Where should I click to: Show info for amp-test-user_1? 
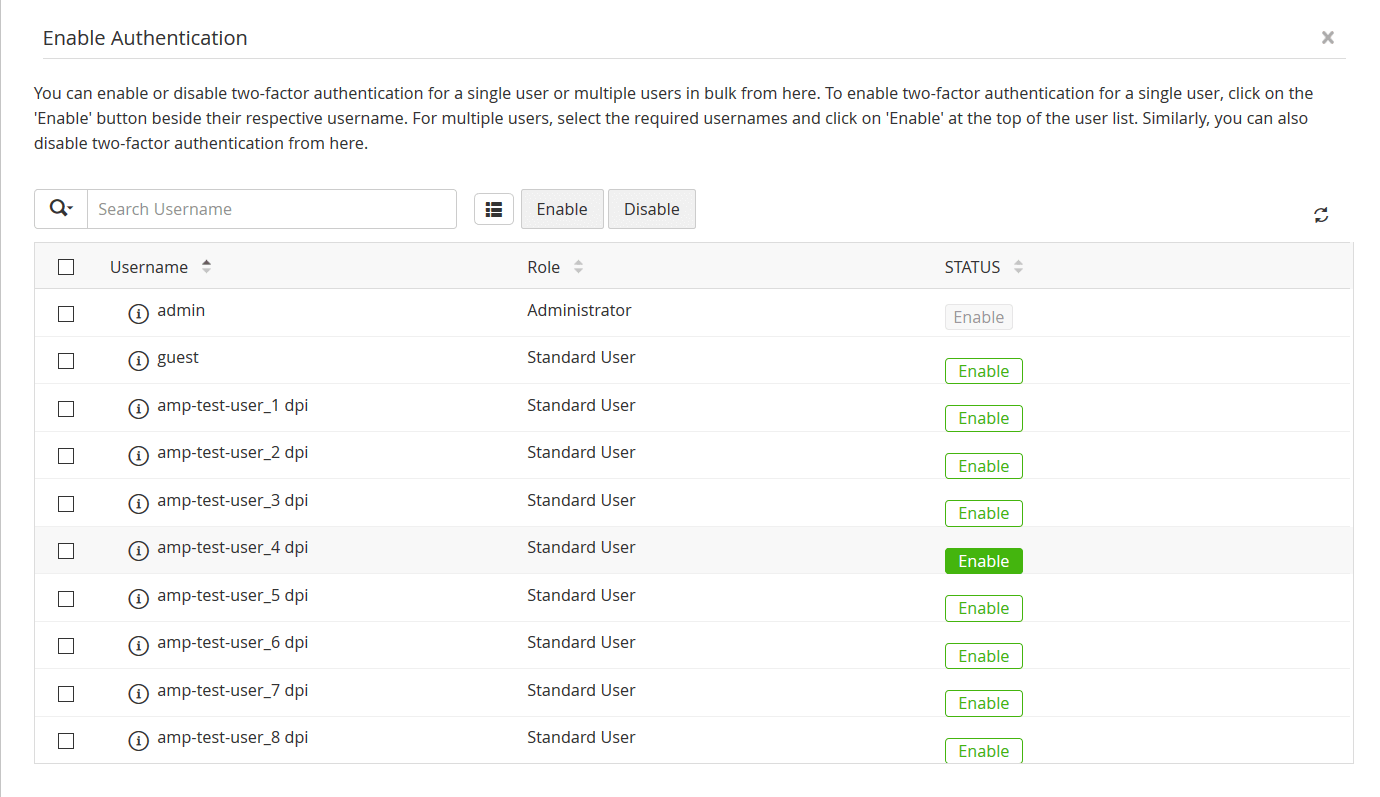pos(139,408)
